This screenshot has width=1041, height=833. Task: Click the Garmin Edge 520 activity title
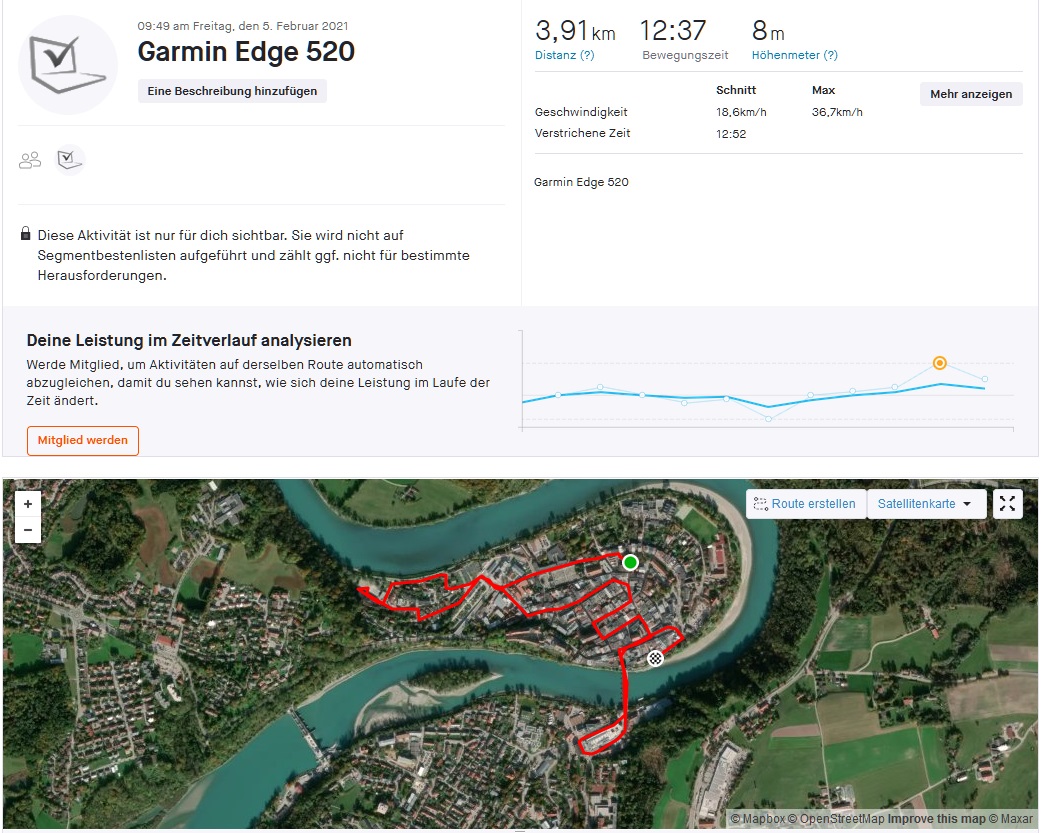click(246, 52)
